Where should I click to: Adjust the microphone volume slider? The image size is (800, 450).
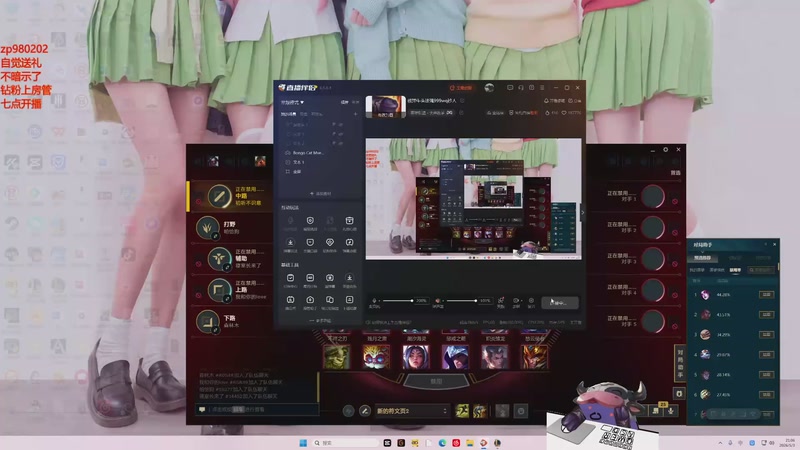[398, 301]
